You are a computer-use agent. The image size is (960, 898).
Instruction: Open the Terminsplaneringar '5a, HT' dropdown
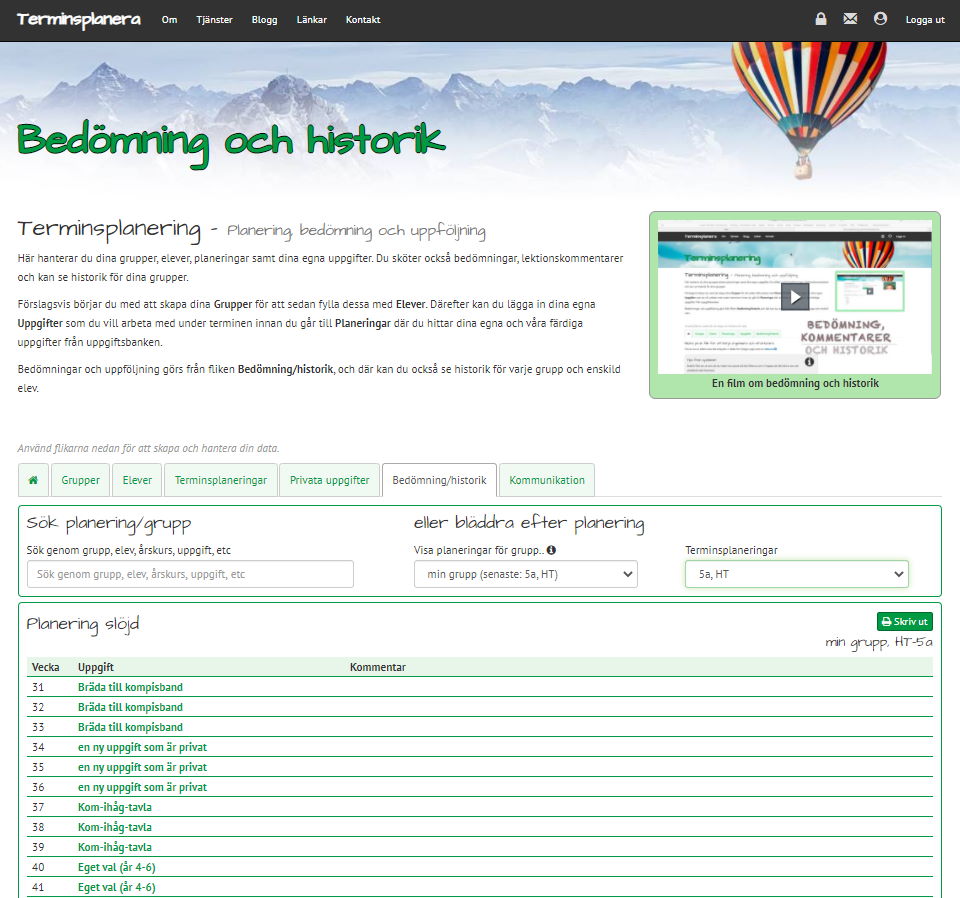[796, 574]
